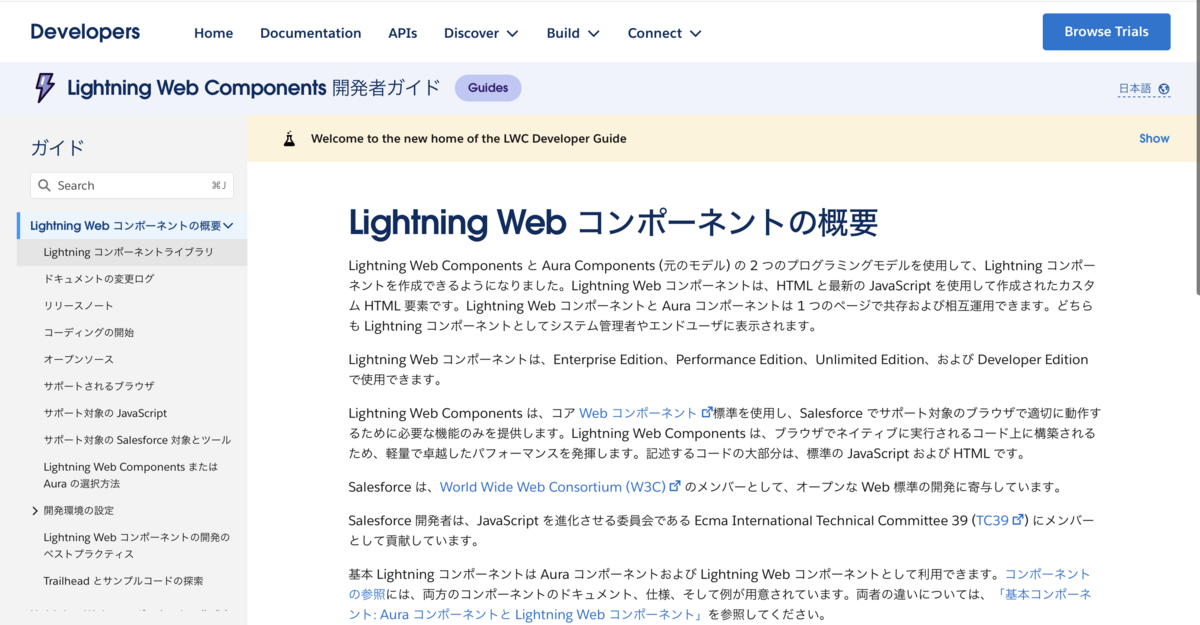Viewport: 1200px width, 625px height.
Task: Click the lightning bolt icon
Action: 44,88
